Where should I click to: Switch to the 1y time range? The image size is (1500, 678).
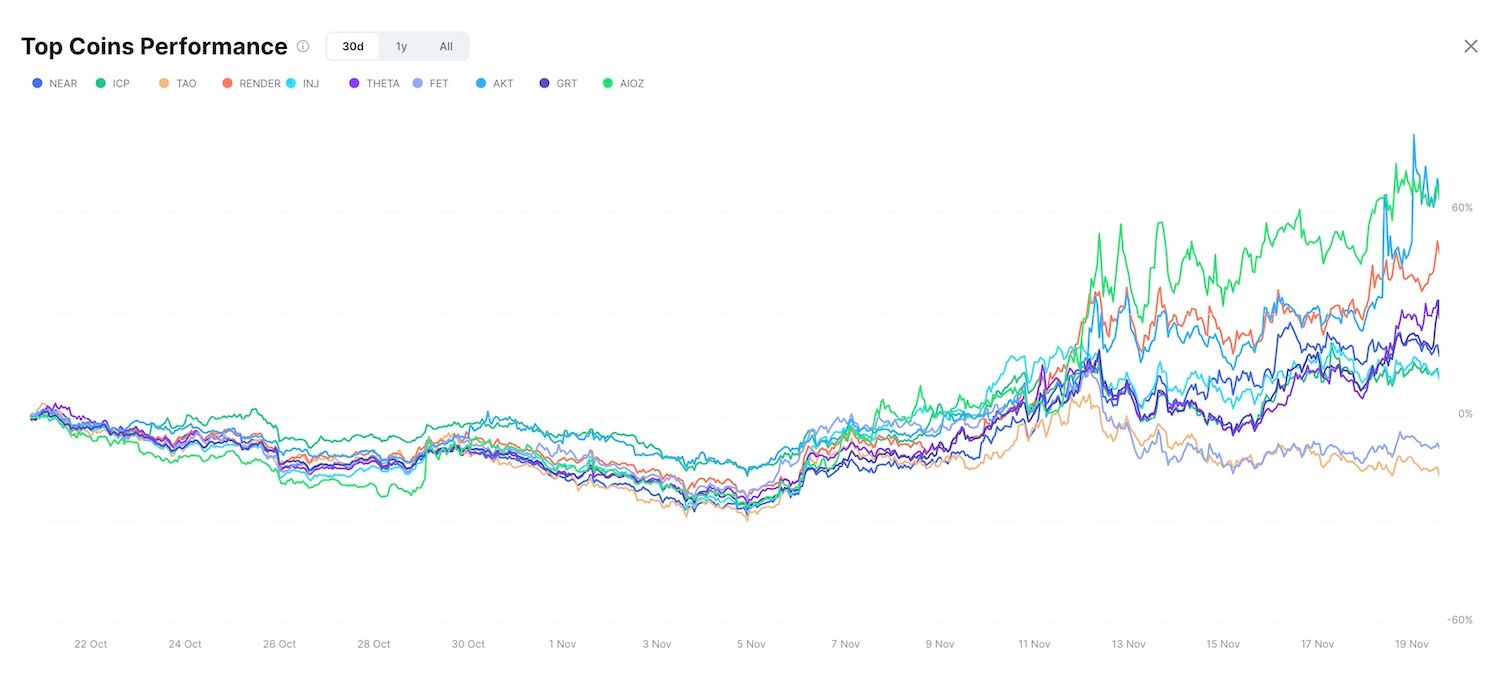click(x=401, y=46)
